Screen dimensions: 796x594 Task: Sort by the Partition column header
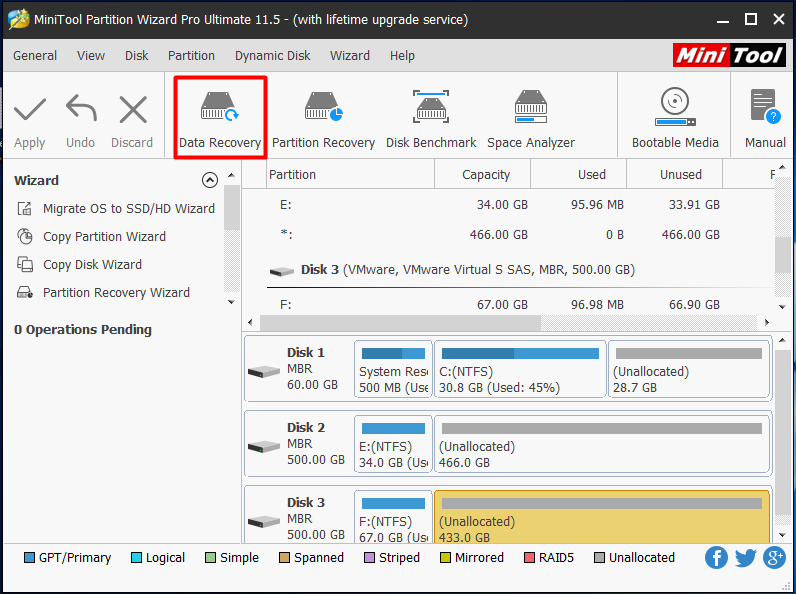pos(350,174)
